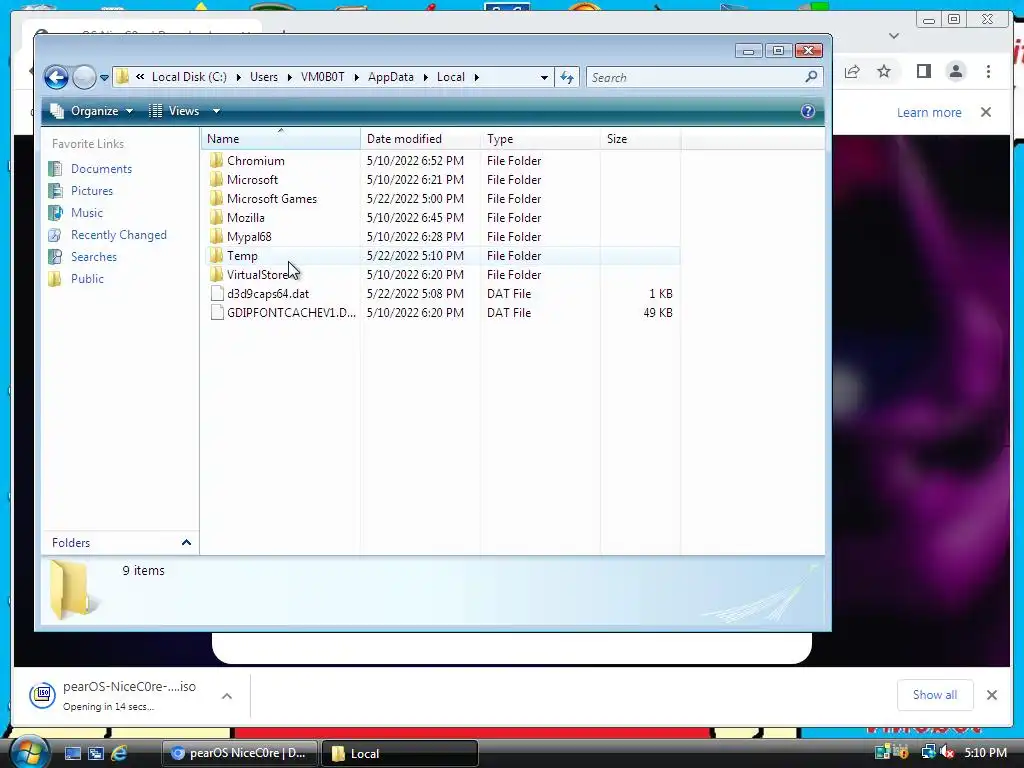The height and width of the screenshot is (768, 1024).
Task: Select the Chromium folder icon
Action: pyautogui.click(x=217, y=161)
